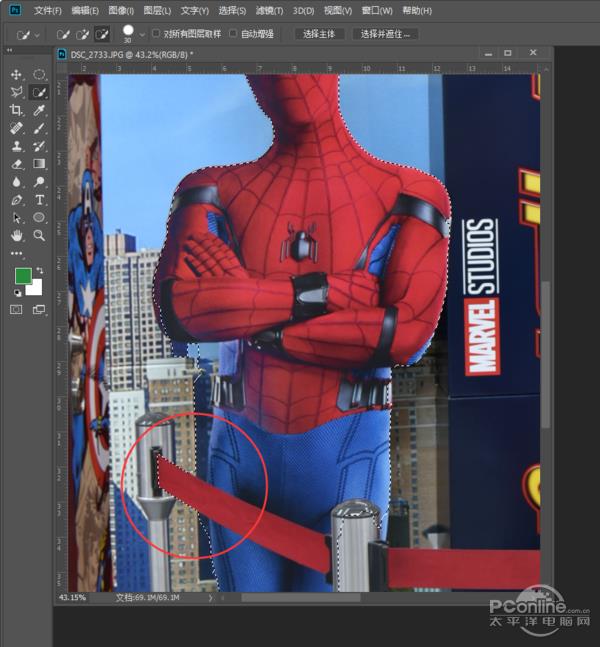Select the Eraser tool
The width and height of the screenshot is (600, 647).
tap(16, 164)
